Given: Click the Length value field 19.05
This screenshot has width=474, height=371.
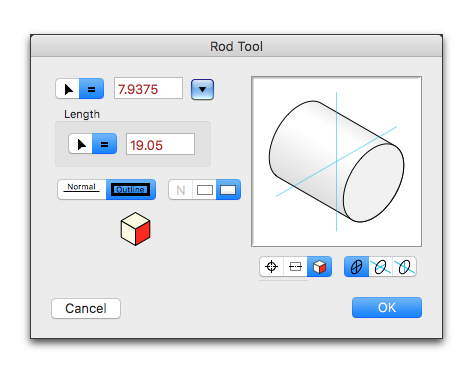Looking at the screenshot, I should point(160,144).
